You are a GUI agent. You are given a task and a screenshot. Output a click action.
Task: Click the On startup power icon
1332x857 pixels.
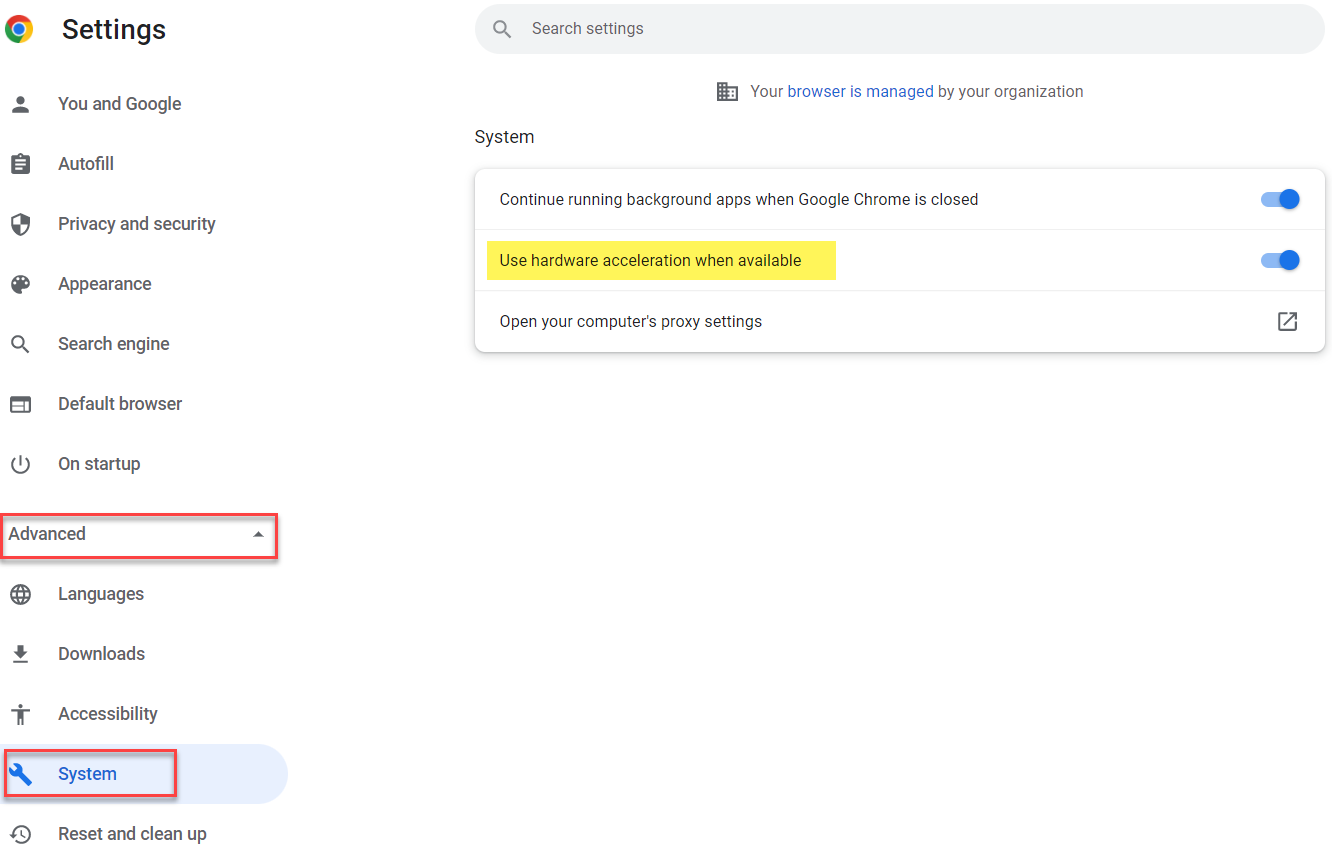tap(20, 464)
